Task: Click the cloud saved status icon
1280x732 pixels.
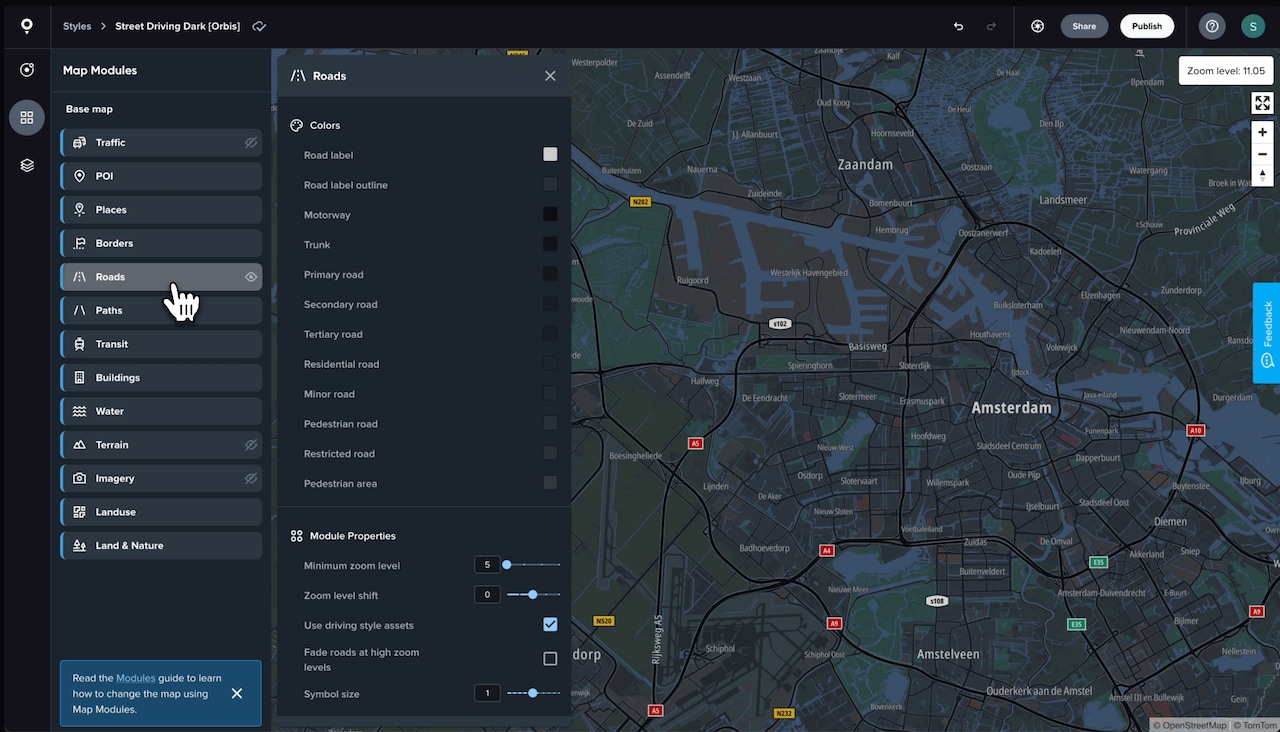Action: [259, 26]
